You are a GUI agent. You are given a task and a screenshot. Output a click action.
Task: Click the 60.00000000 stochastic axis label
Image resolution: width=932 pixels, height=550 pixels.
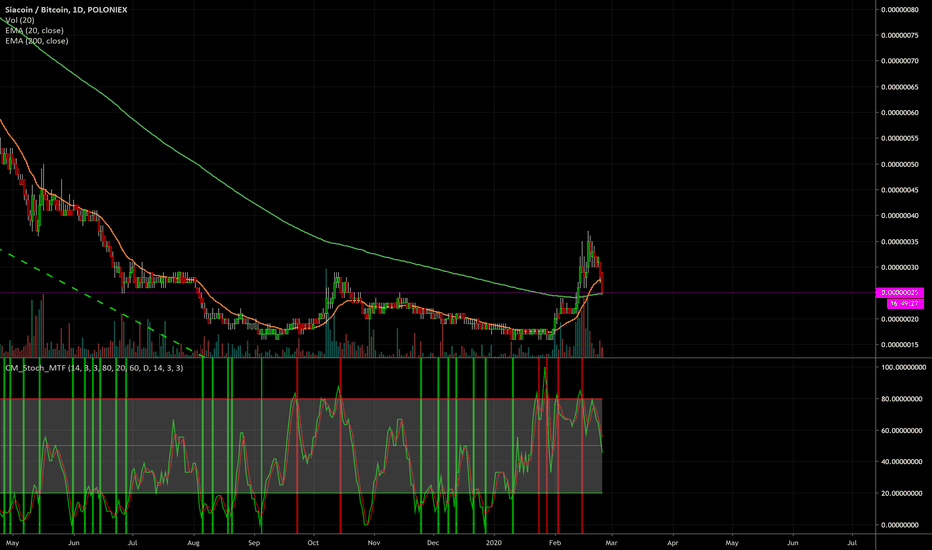pyautogui.click(x=902, y=430)
